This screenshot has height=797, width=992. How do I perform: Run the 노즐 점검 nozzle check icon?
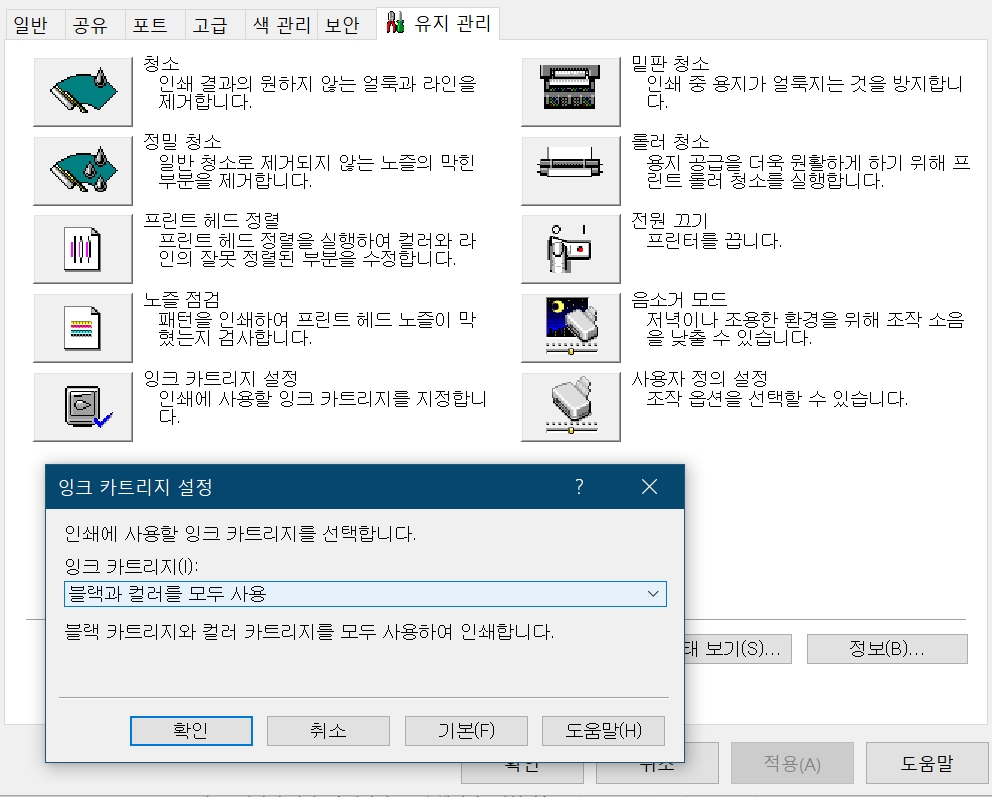click(83, 328)
